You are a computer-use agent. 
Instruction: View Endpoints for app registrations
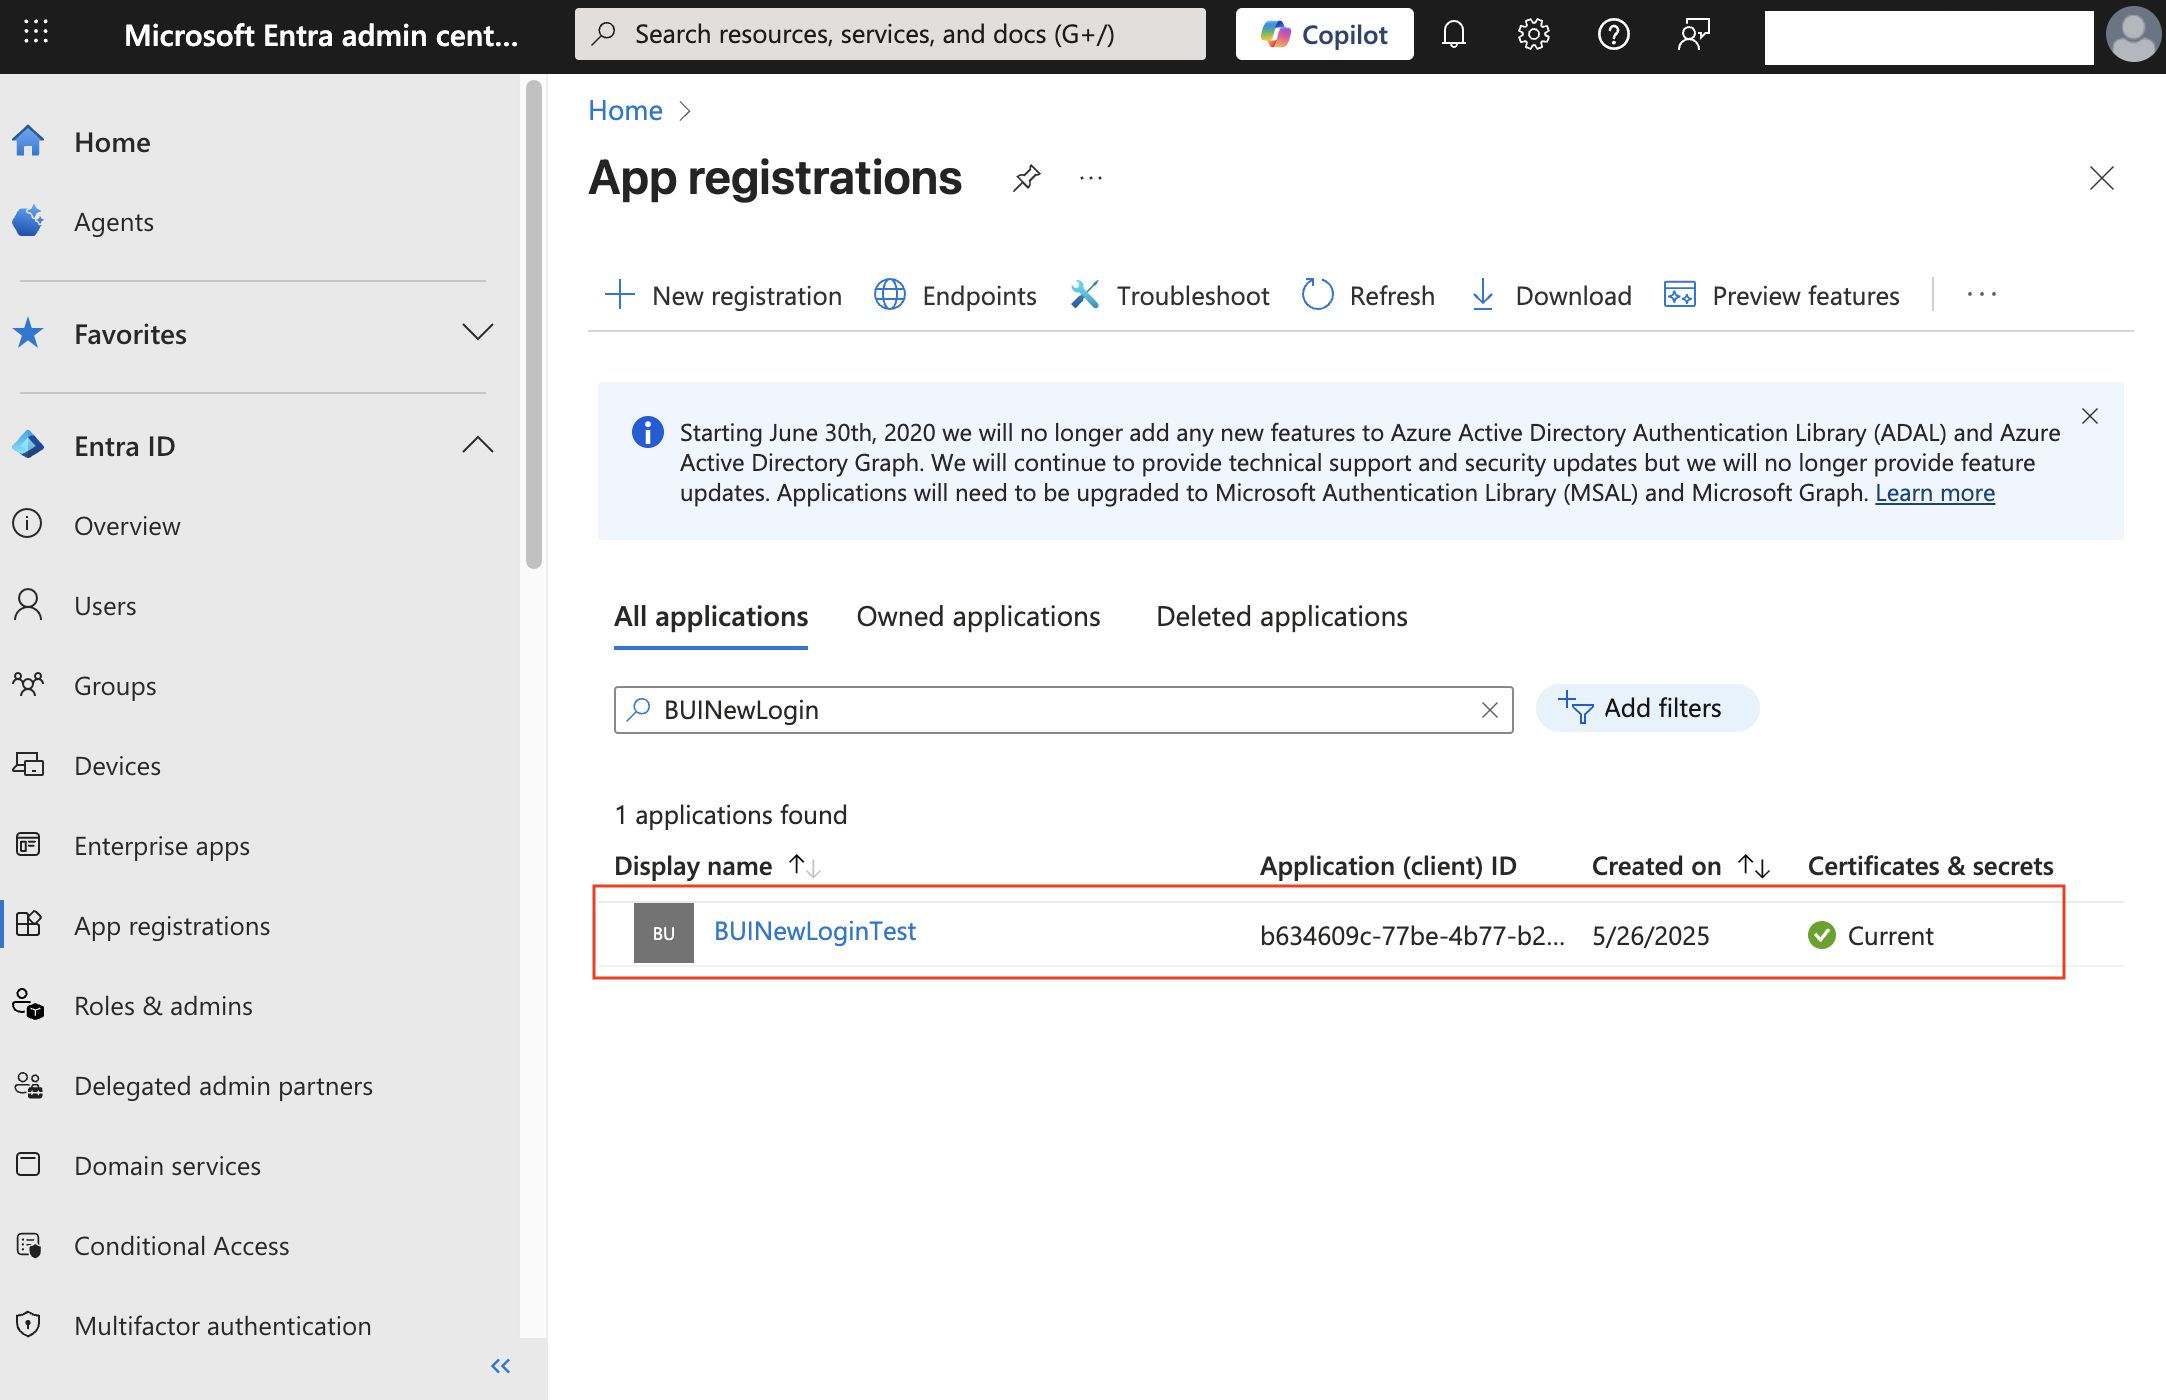[x=954, y=295]
